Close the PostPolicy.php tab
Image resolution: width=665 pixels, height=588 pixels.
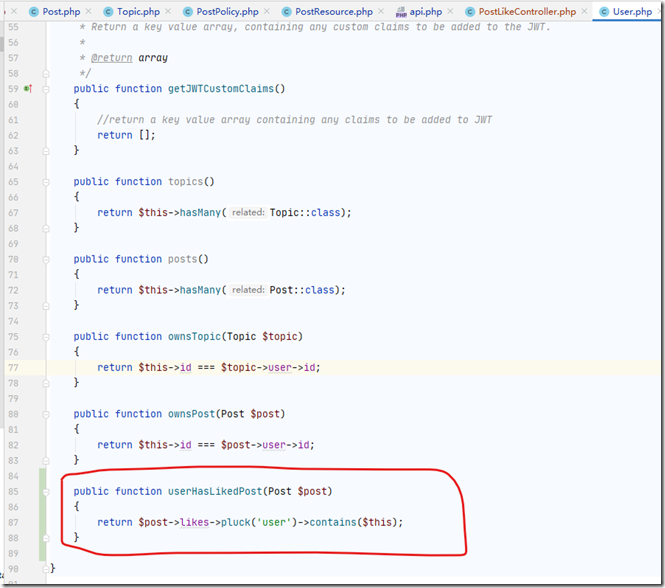267,11
